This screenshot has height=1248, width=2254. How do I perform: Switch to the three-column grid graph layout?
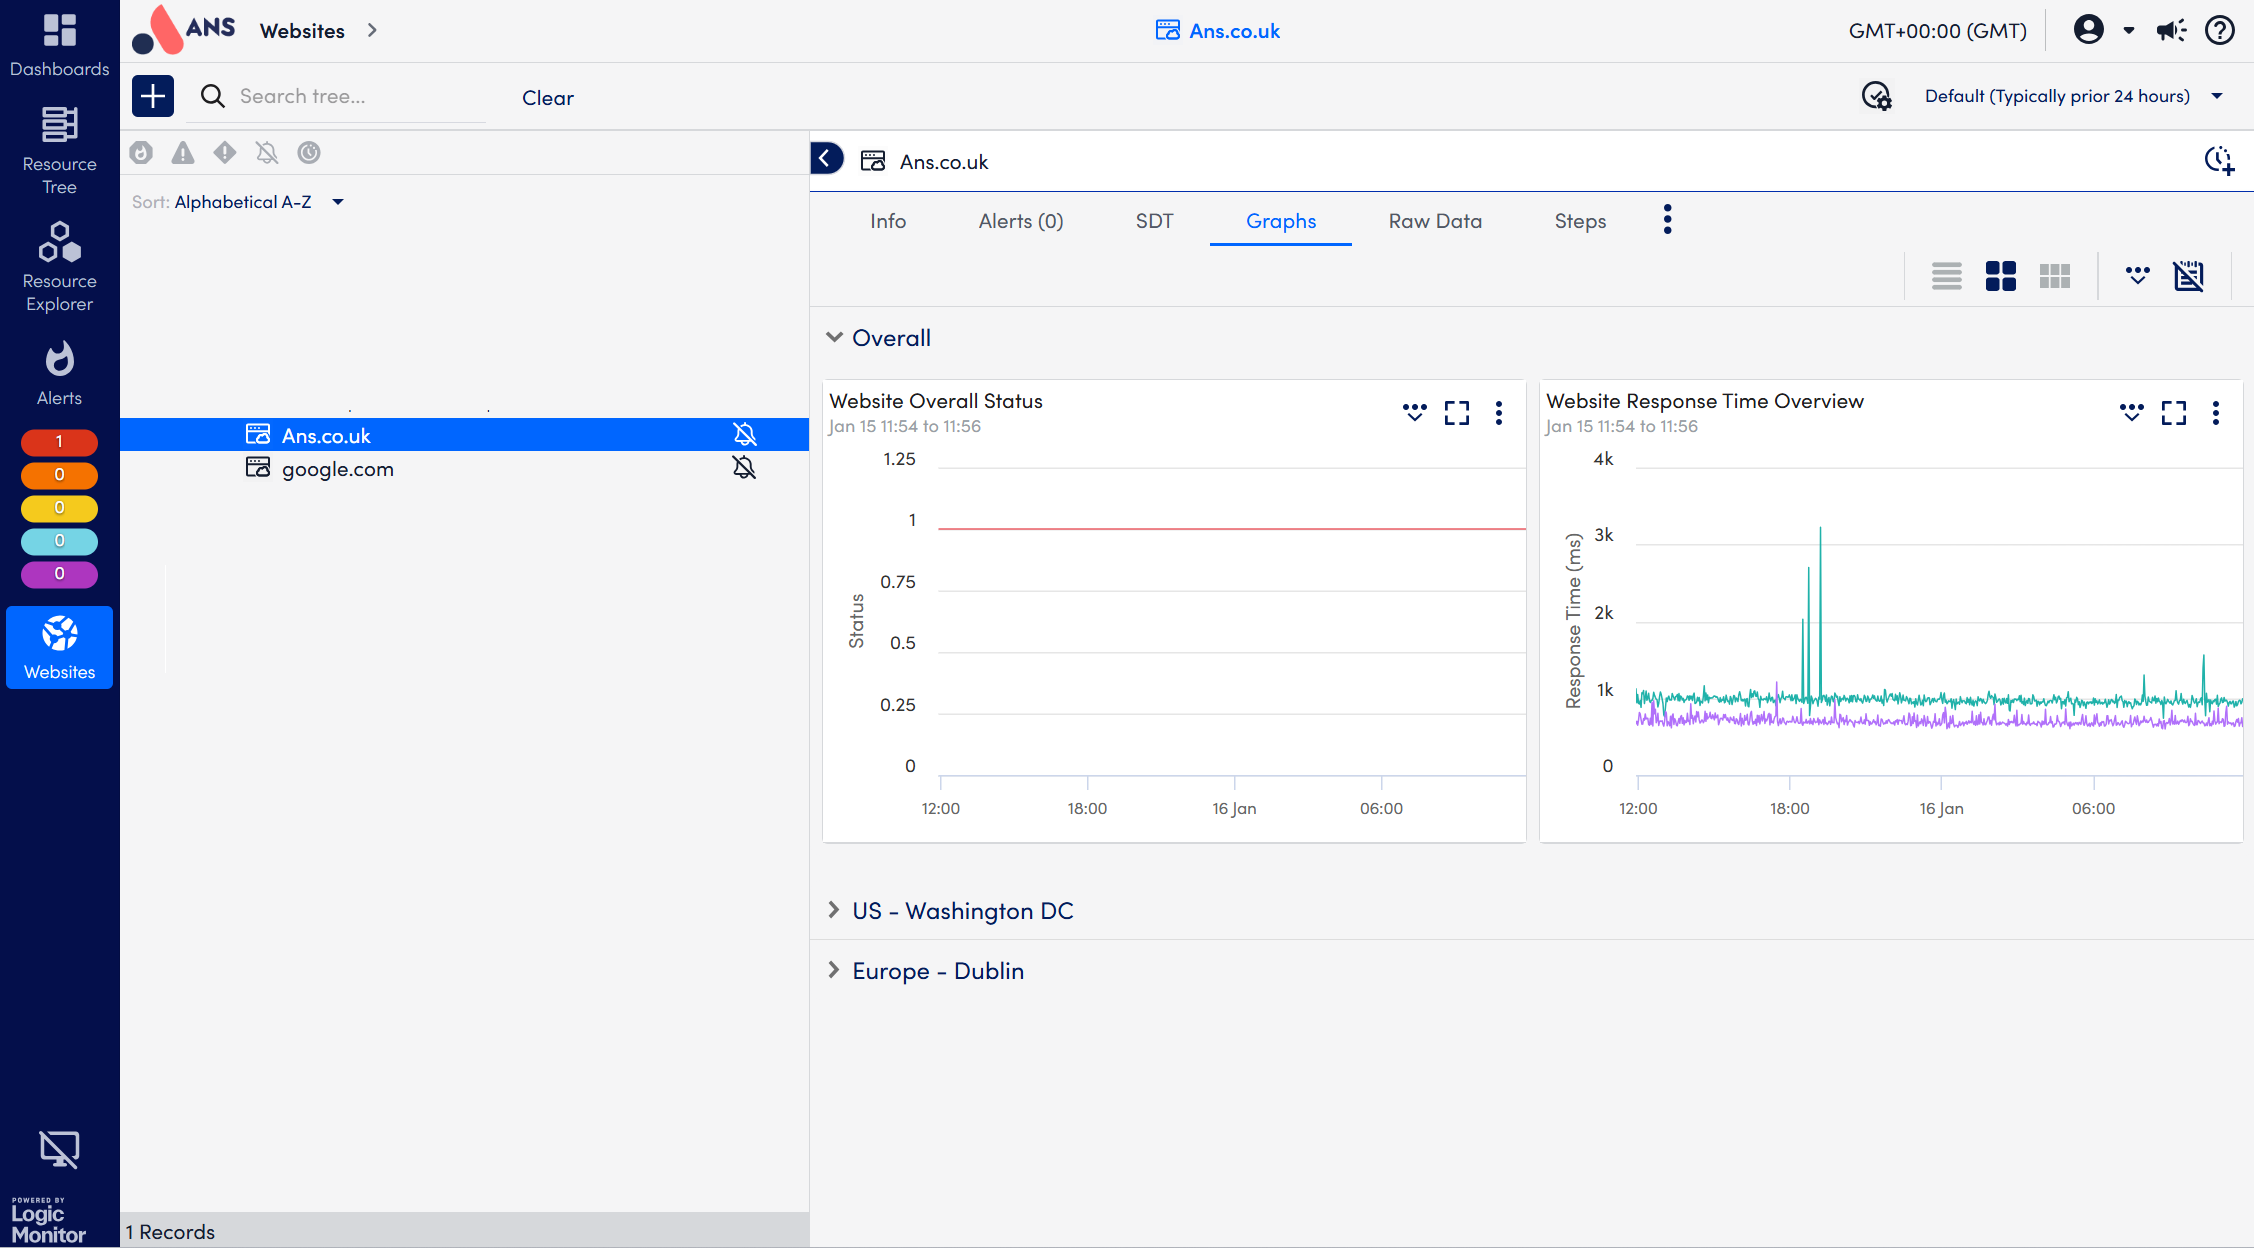click(x=2054, y=276)
